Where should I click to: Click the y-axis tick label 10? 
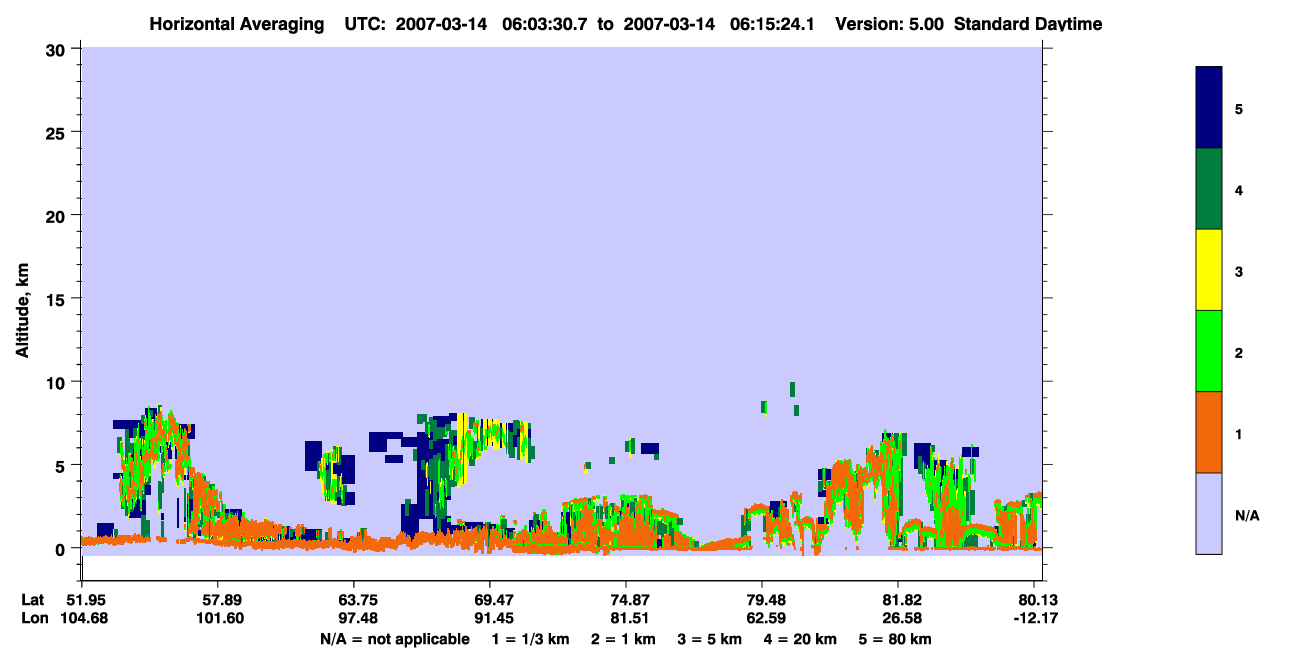point(56,382)
